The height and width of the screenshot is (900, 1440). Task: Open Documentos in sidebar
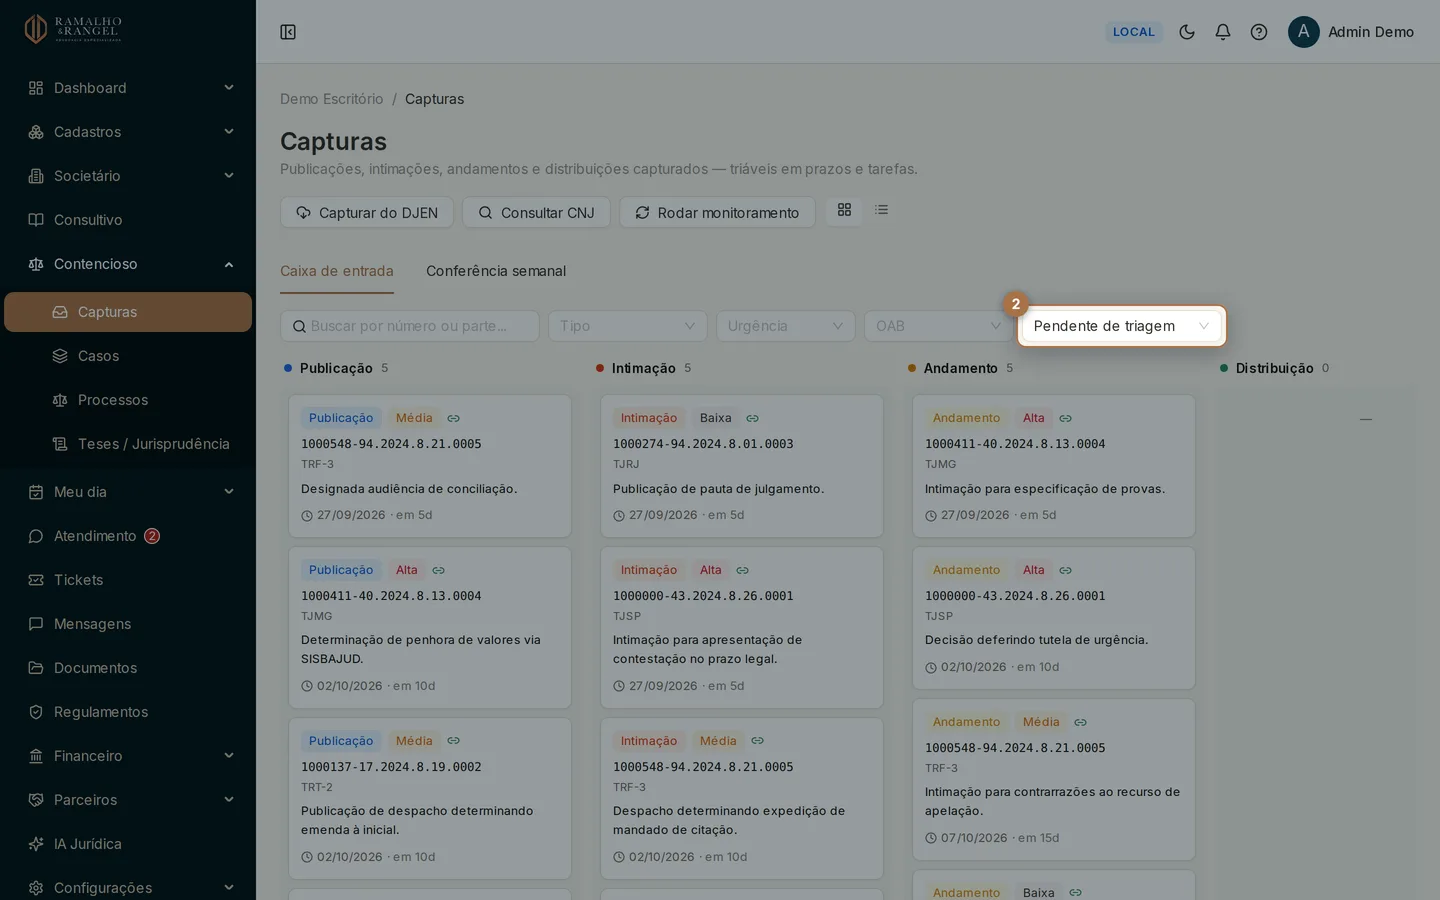pyautogui.click(x=128, y=668)
